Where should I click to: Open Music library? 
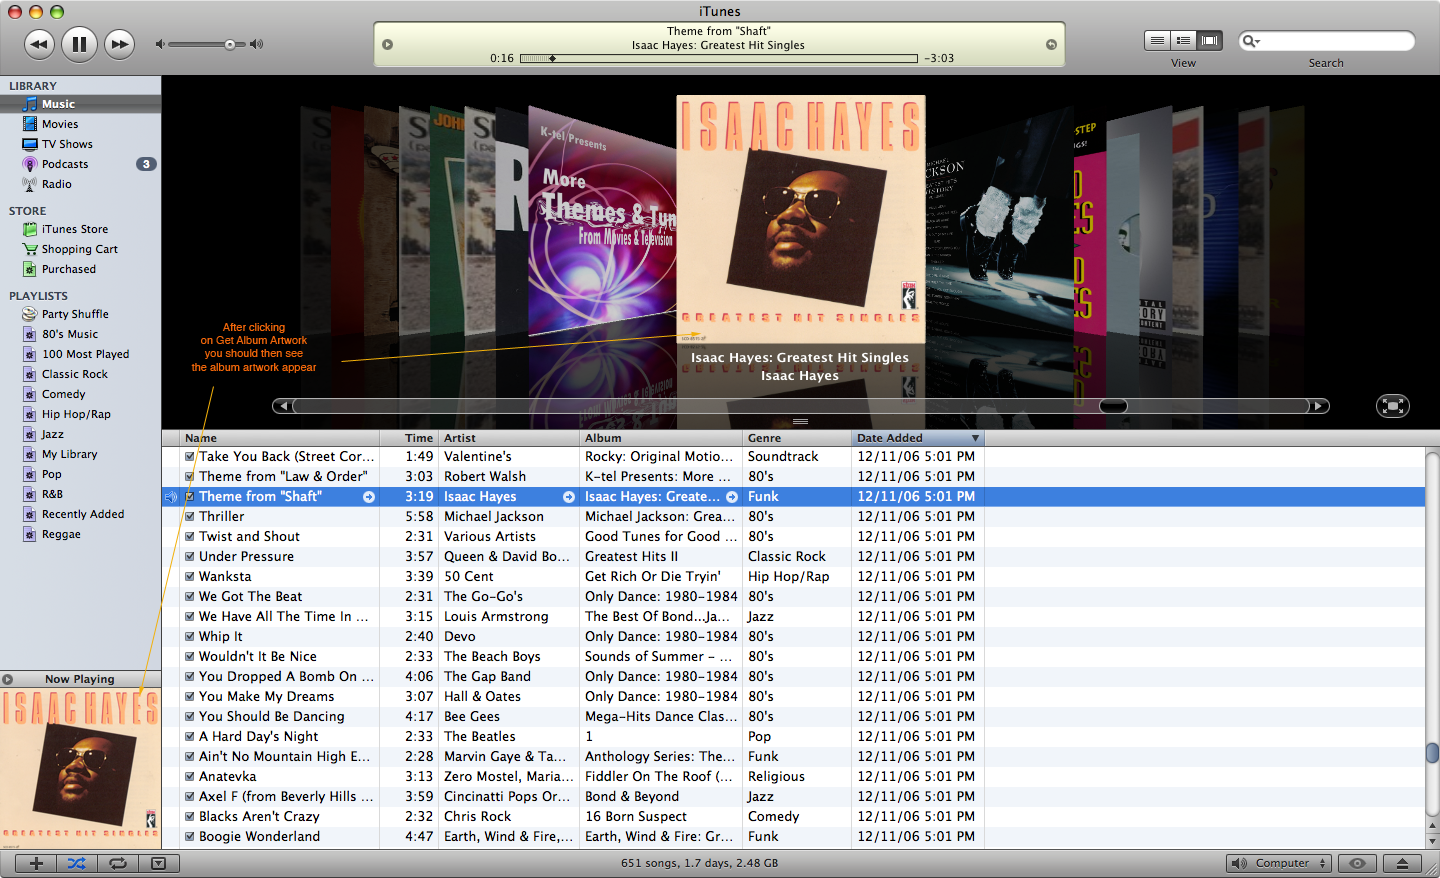(x=80, y=104)
